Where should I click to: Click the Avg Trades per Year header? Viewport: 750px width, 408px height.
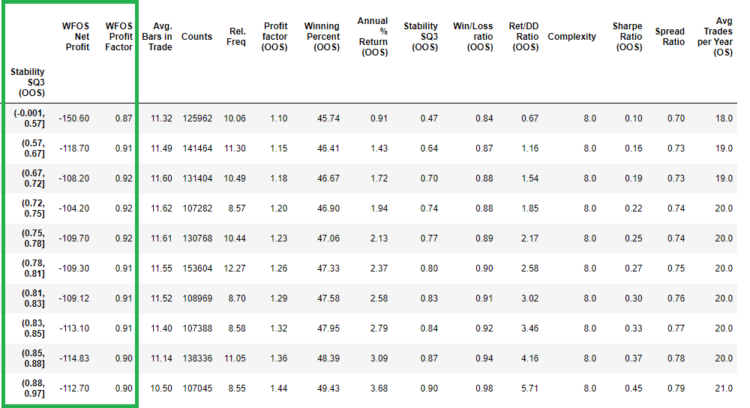click(715, 36)
